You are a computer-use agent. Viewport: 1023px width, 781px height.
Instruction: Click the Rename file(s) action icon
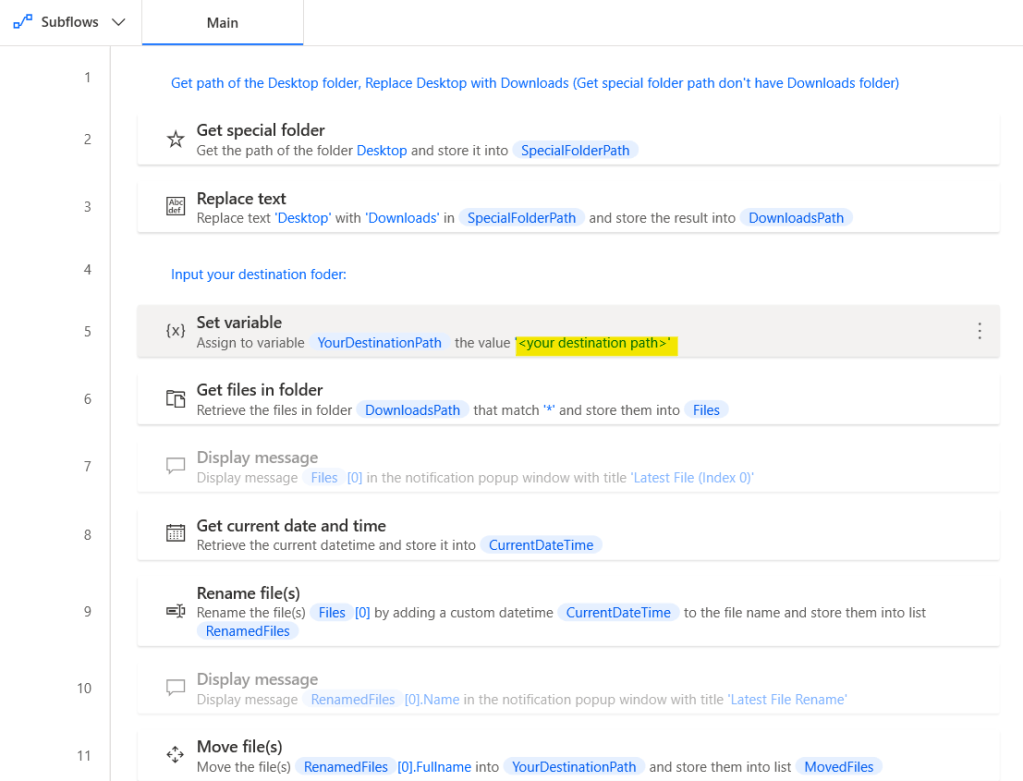click(x=175, y=611)
